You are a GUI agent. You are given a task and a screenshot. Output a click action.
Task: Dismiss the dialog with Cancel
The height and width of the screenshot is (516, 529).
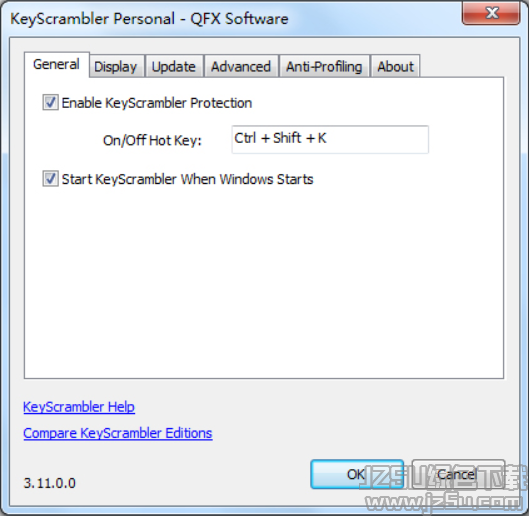pyautogui.click(x=458, y=474)
